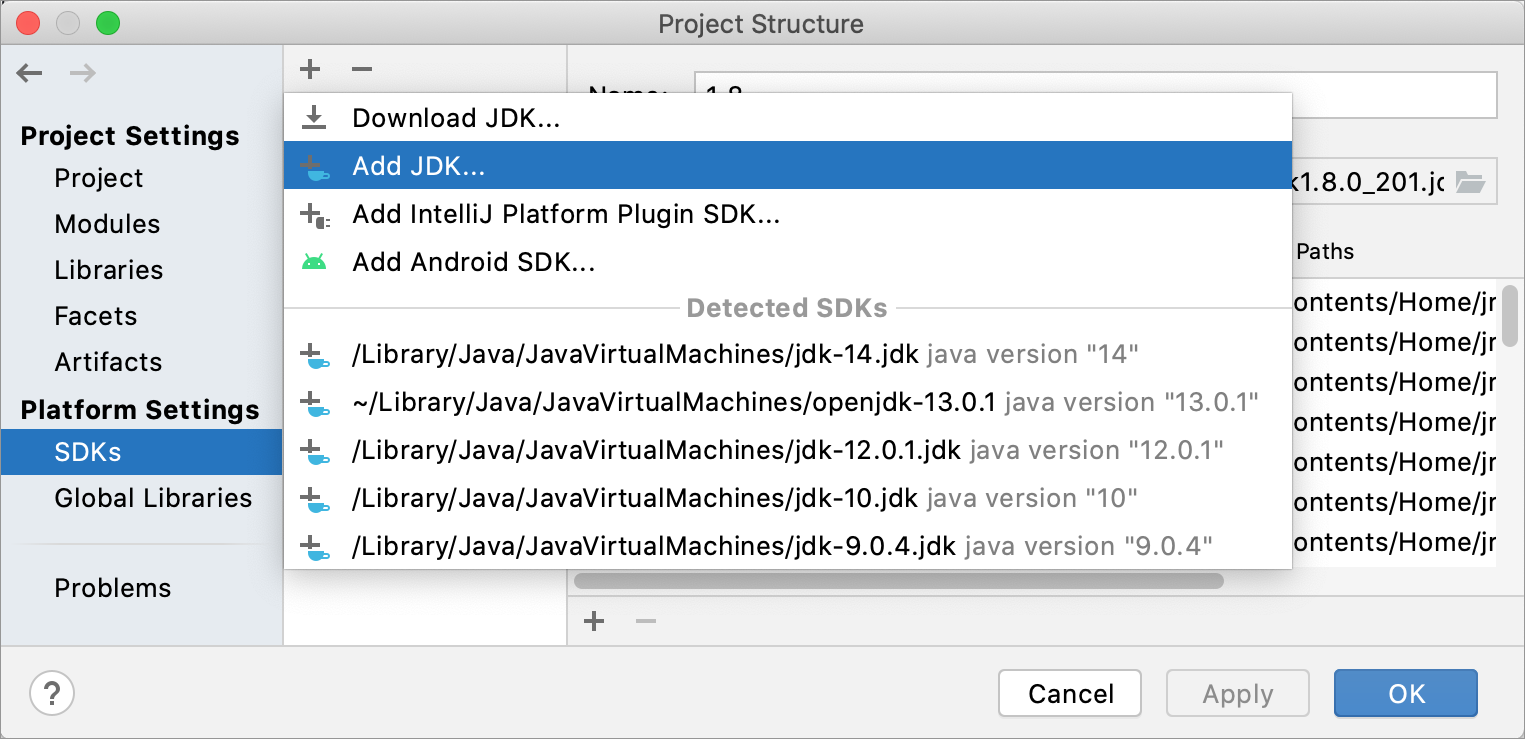Select Global Libraries in the sidebar
The image size is (1525, 739).
pos(153,498)
